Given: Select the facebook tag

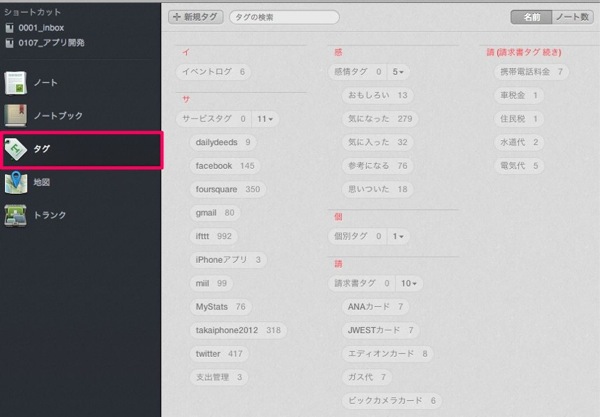Looking at the screenshot, I should 225,166.
